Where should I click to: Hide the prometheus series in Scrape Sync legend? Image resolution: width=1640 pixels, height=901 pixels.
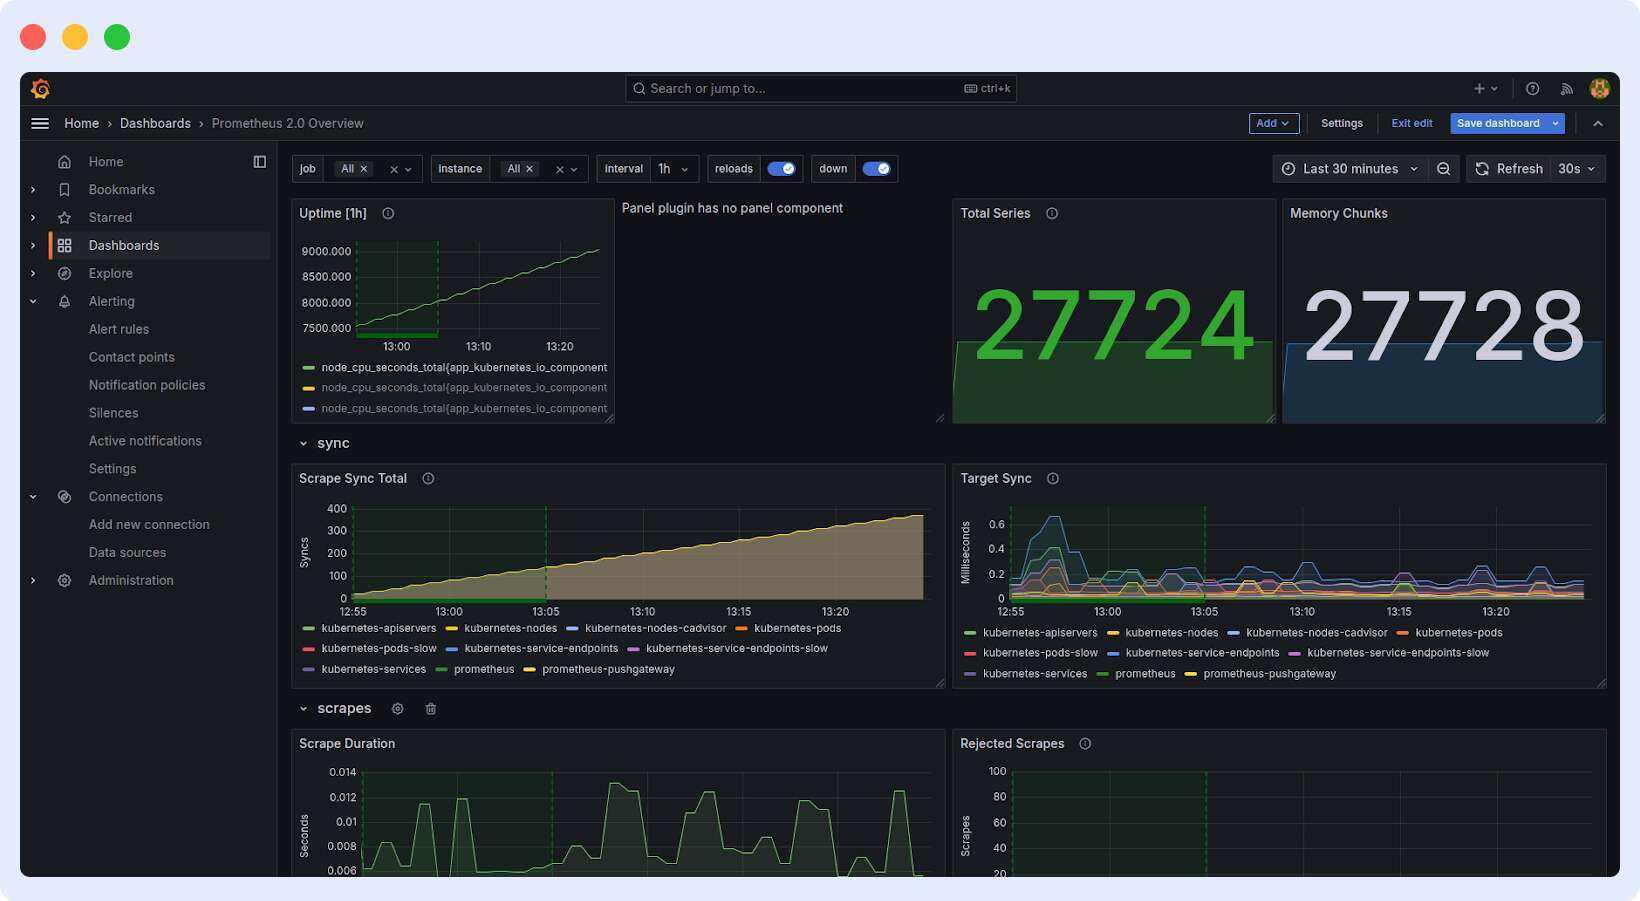point(484,669)
